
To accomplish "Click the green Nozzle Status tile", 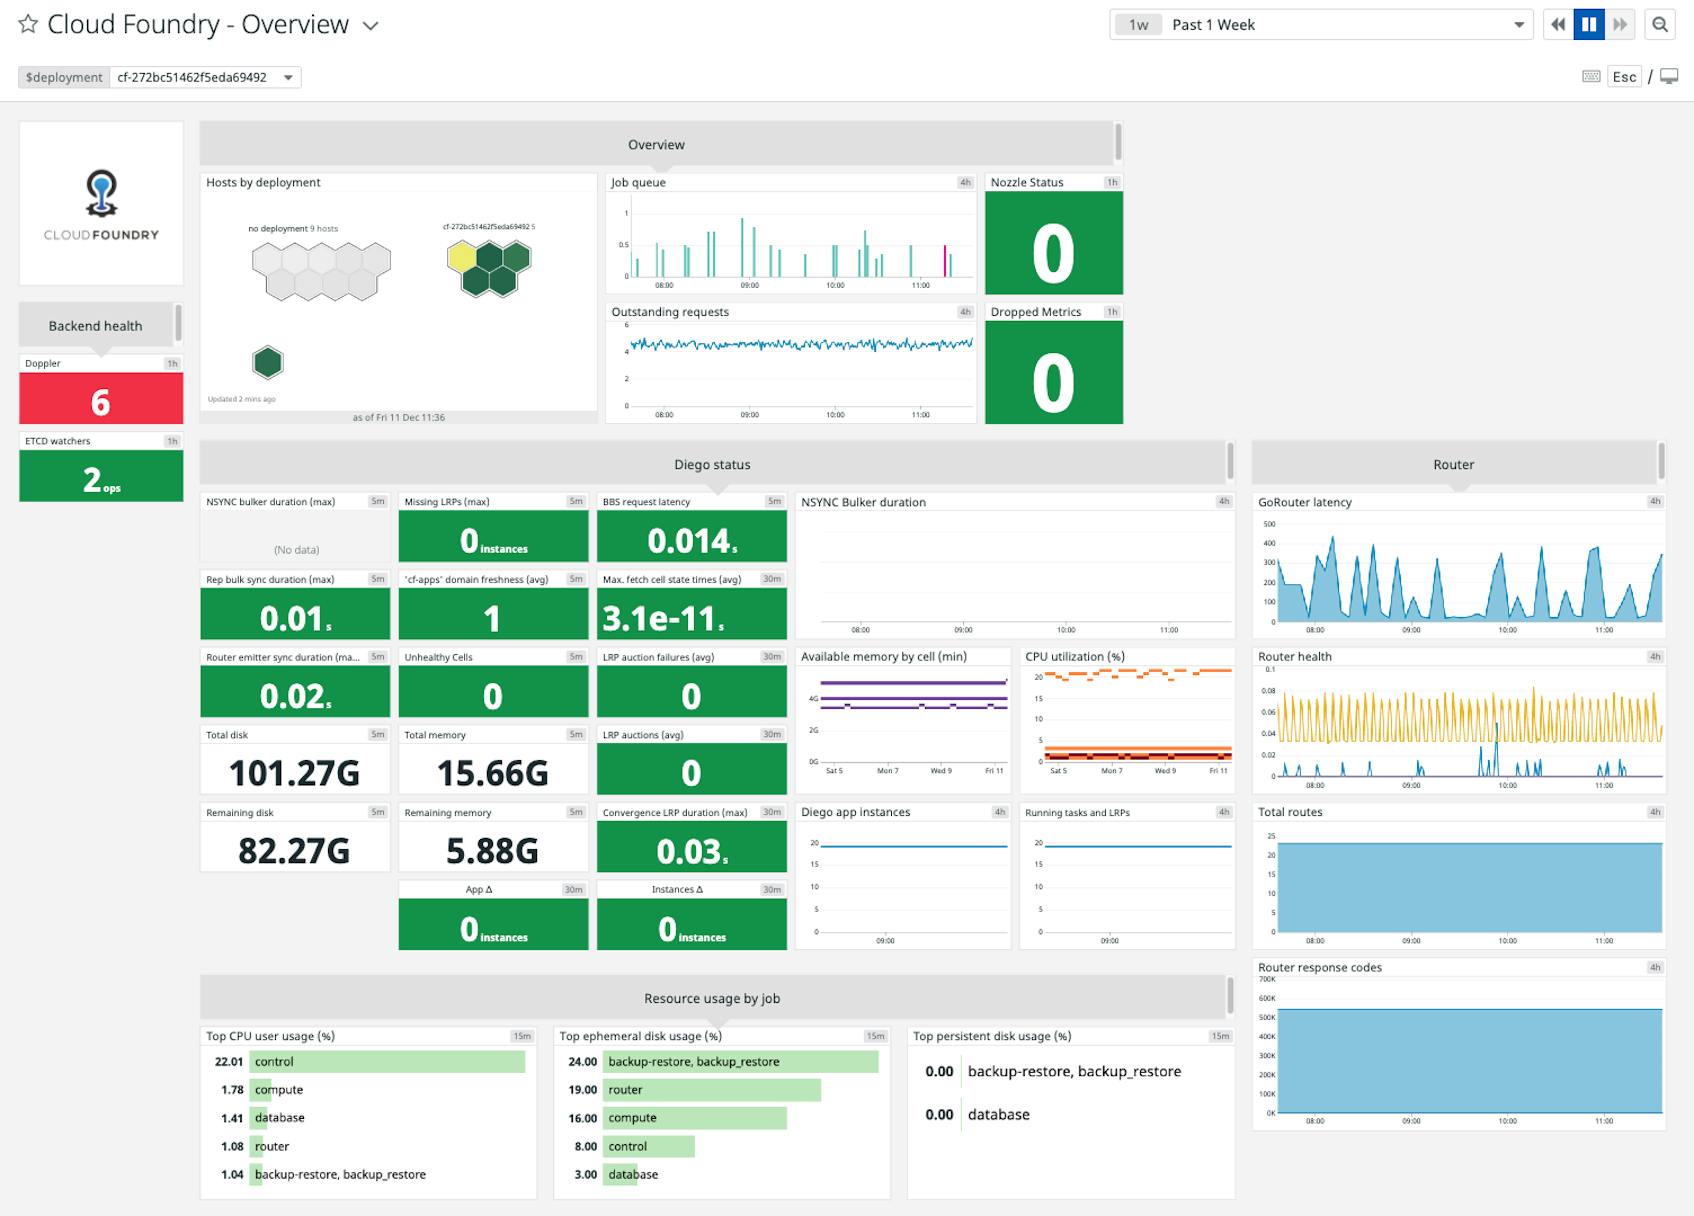I will (x=1053, y=243).
